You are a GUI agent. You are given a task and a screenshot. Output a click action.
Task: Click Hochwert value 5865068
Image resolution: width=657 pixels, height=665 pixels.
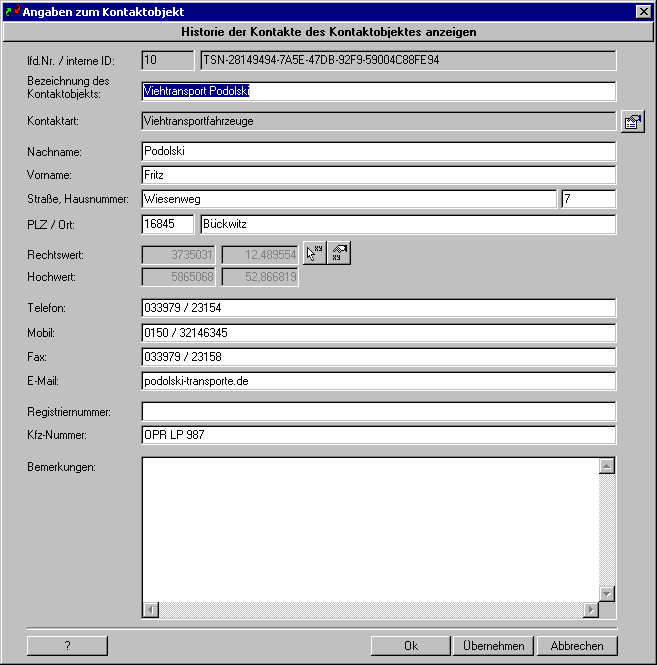[x=179, y=277]
